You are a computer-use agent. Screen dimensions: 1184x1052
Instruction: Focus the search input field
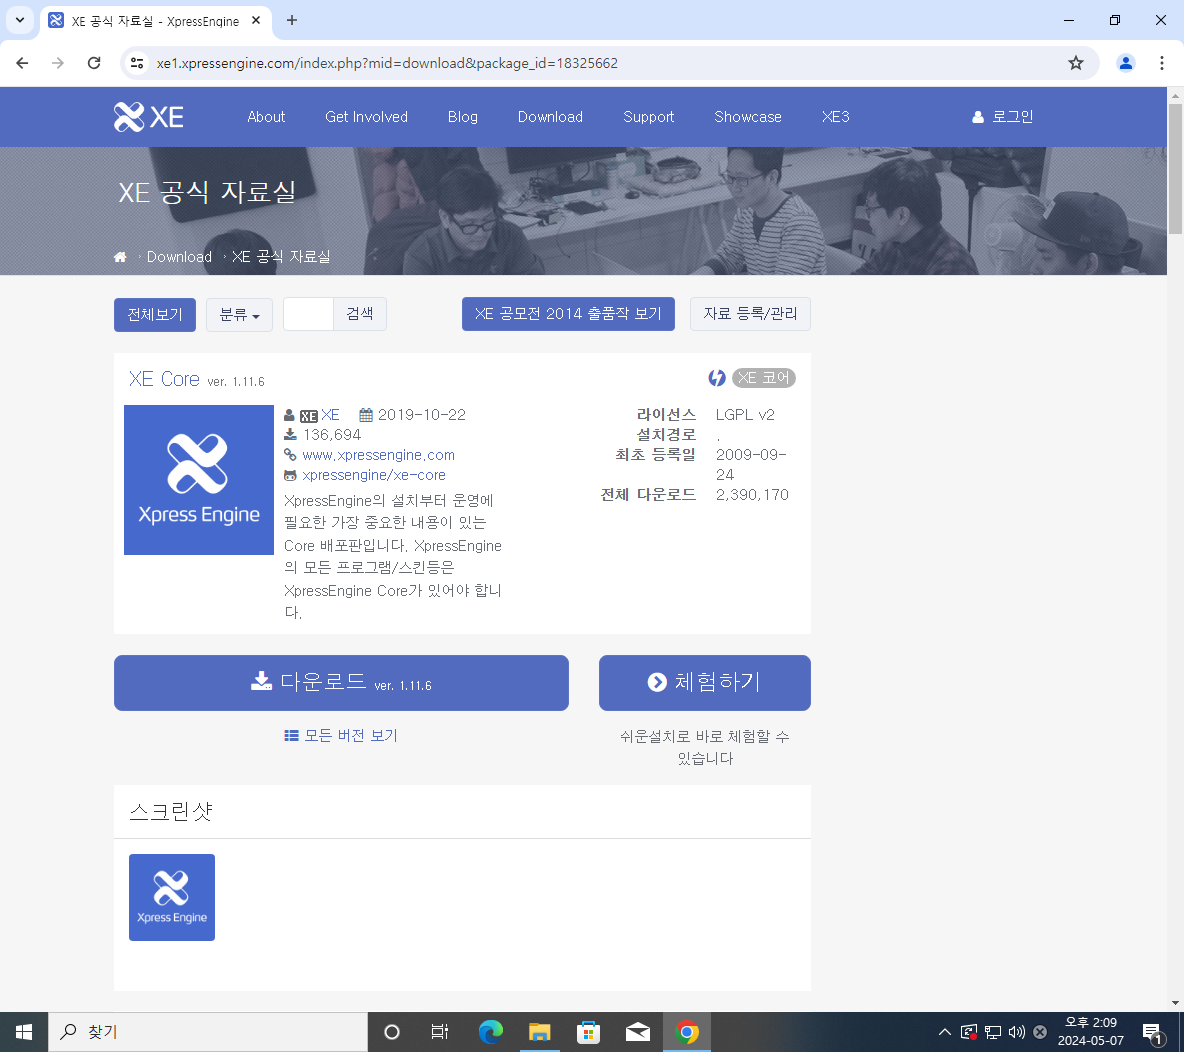(308, 314)
